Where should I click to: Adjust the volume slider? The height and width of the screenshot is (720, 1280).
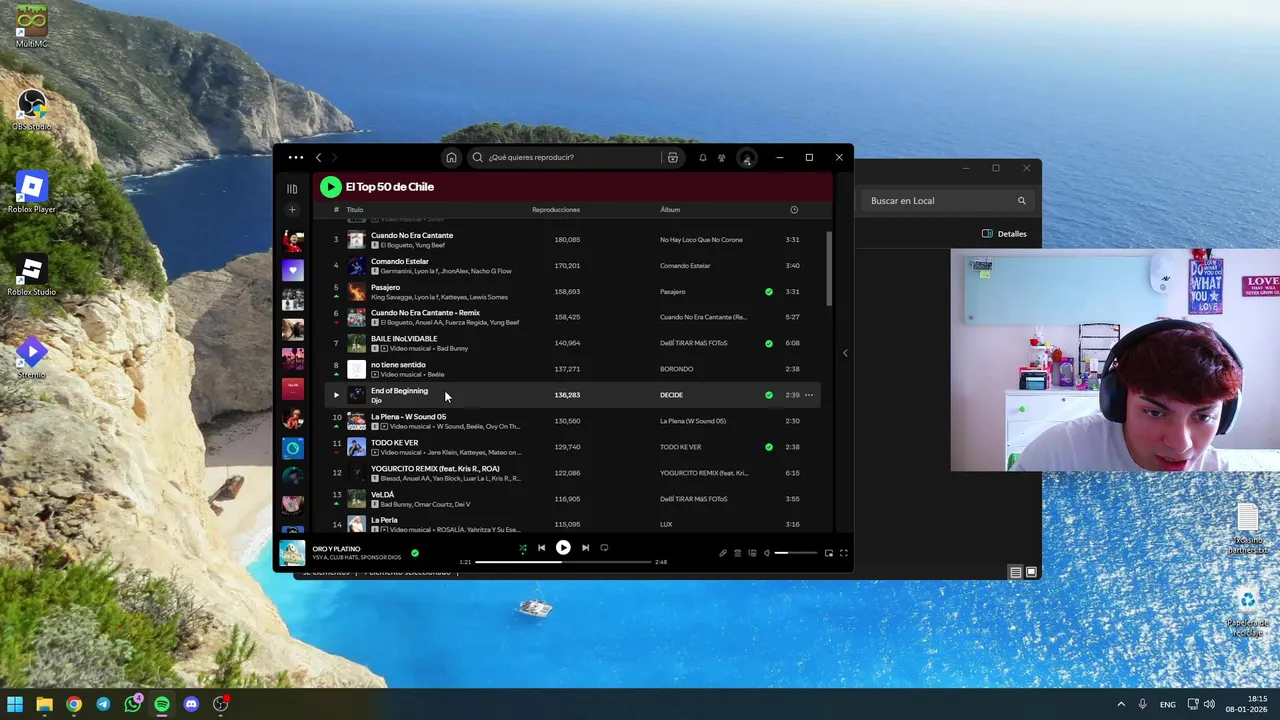tap(796, 553)
